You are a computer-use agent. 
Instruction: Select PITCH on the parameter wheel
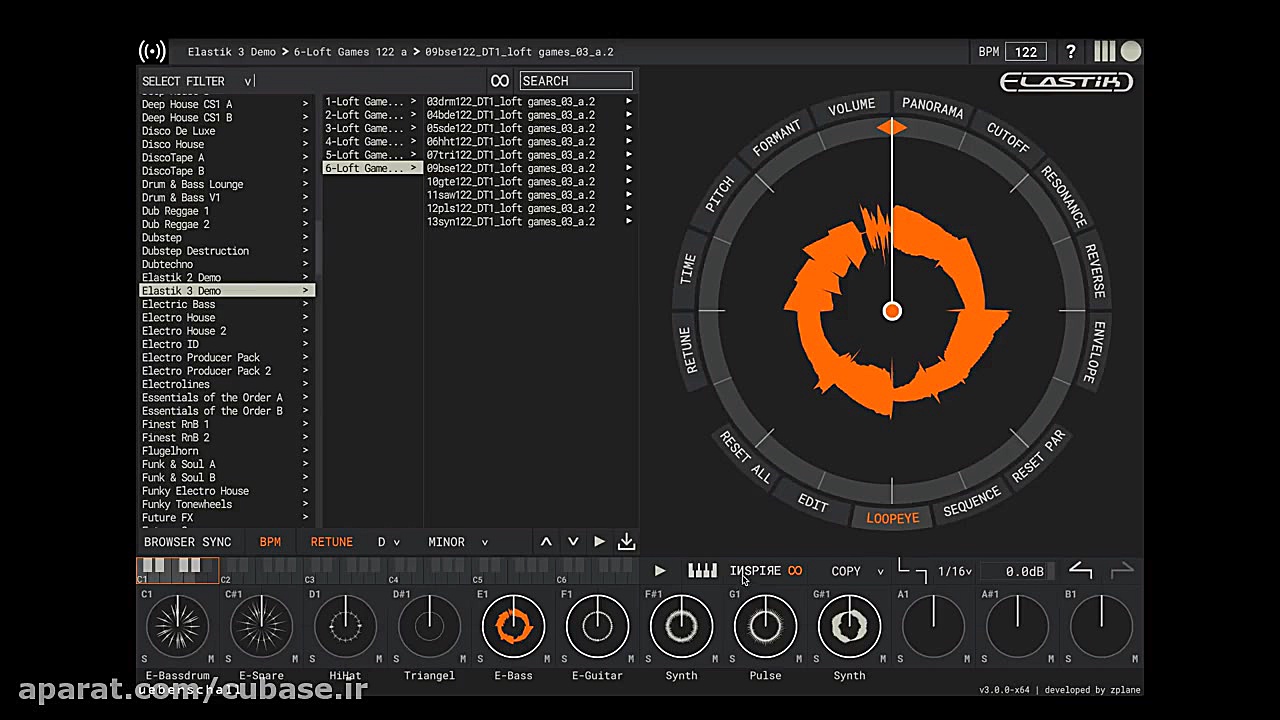[x=720, y=194]
